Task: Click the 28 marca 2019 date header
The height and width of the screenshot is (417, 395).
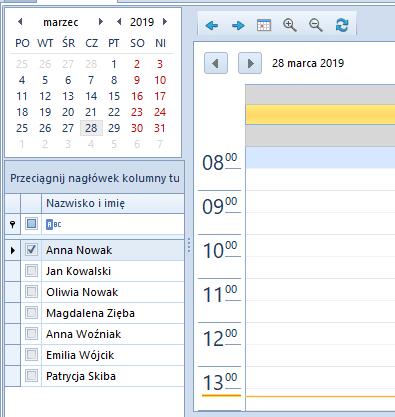Action: click(x=308, y=63)
